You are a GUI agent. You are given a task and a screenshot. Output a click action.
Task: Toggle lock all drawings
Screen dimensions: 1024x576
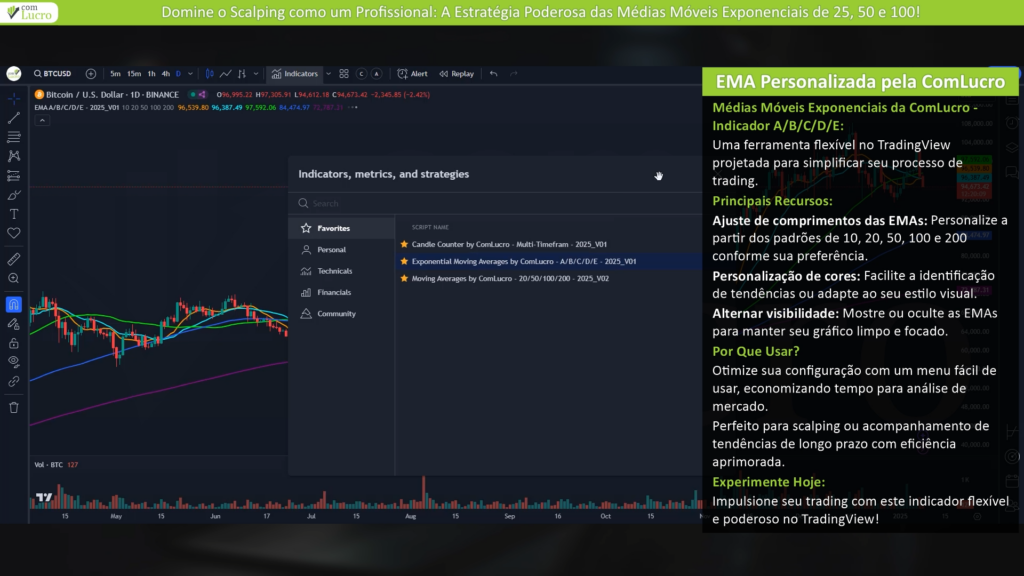coord(14,343)
